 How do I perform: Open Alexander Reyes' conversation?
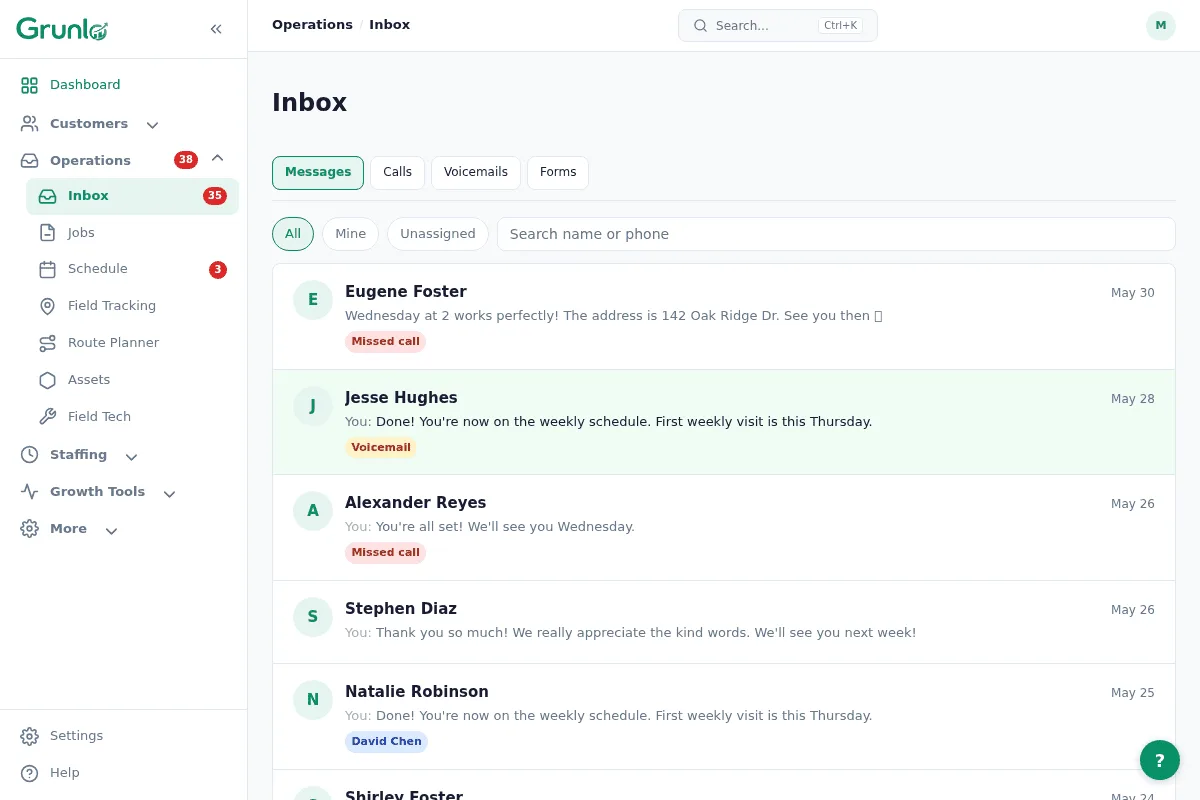pos(724,528)
